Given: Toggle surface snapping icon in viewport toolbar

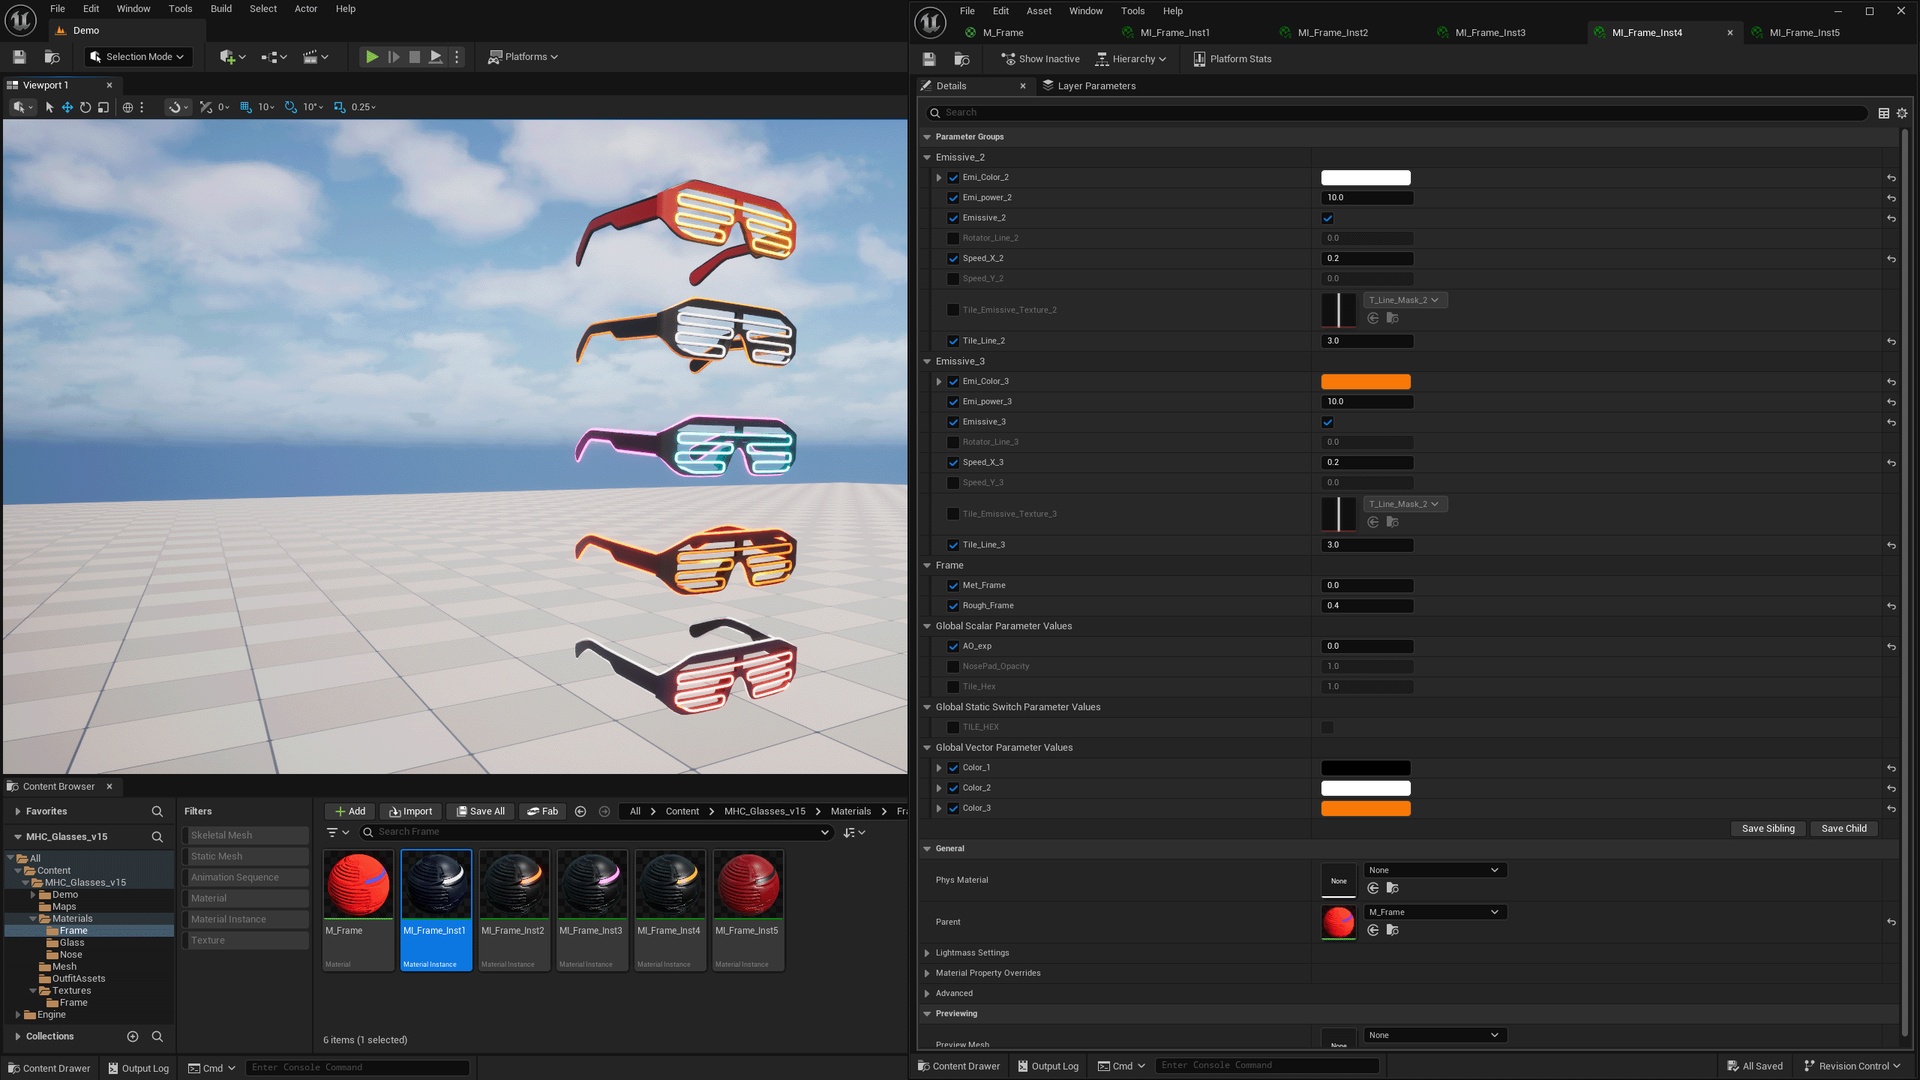Looking at the screenshot, I should tap(177, 107).
